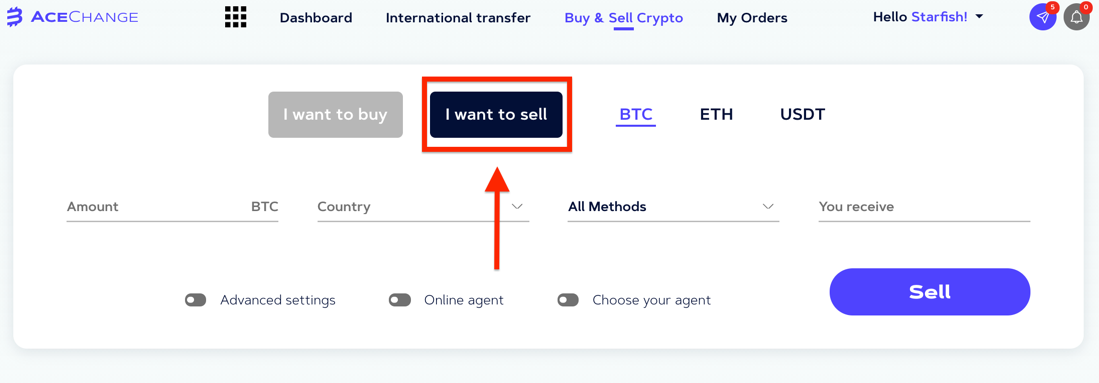The height and width of the screenshot is (383, 1099).
Task: Select the I want to buy button
Action: pyautogui.click(x=336, y=114)
